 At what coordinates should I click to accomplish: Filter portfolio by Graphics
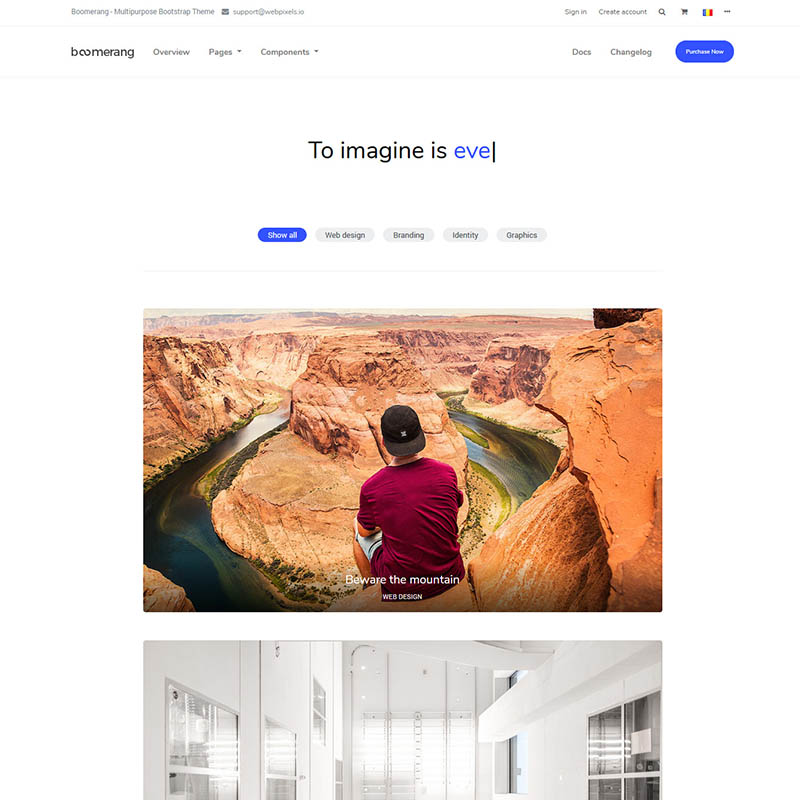coord(521,235)
